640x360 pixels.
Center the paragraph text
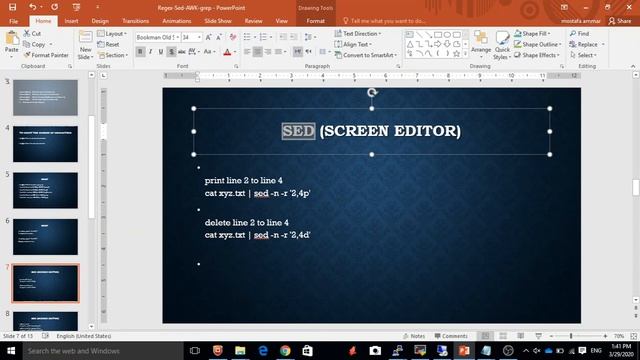click(x=258, y=52)
